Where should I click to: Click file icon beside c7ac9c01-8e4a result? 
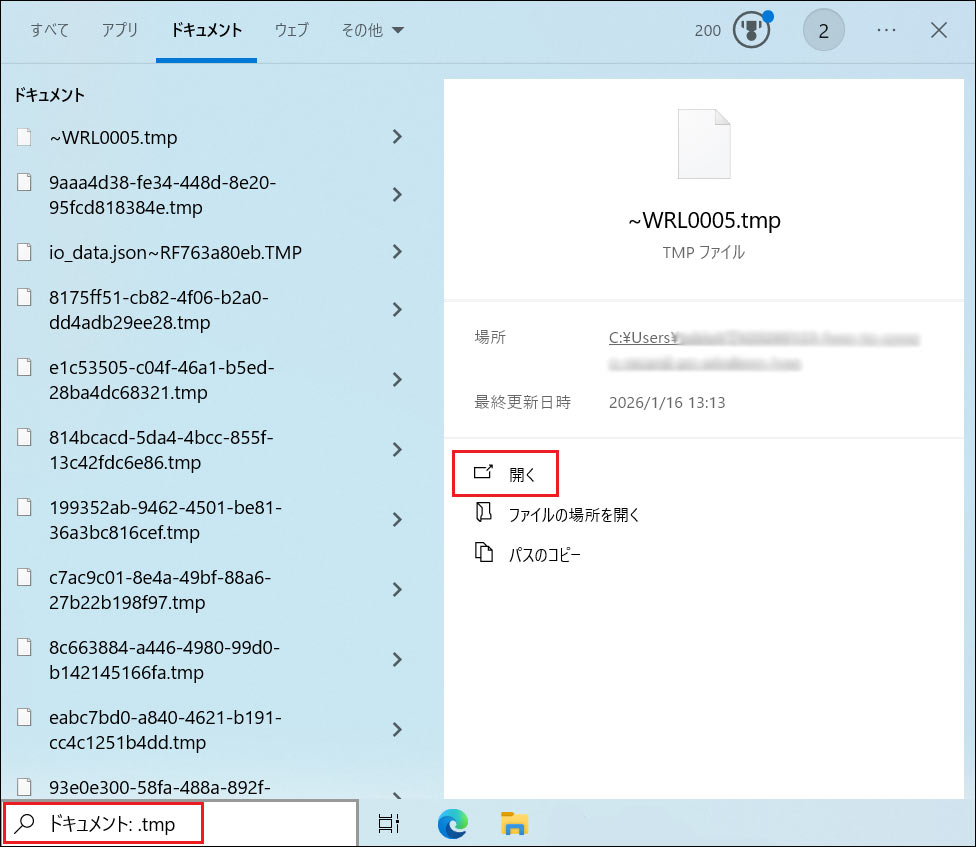click(24, 578)
